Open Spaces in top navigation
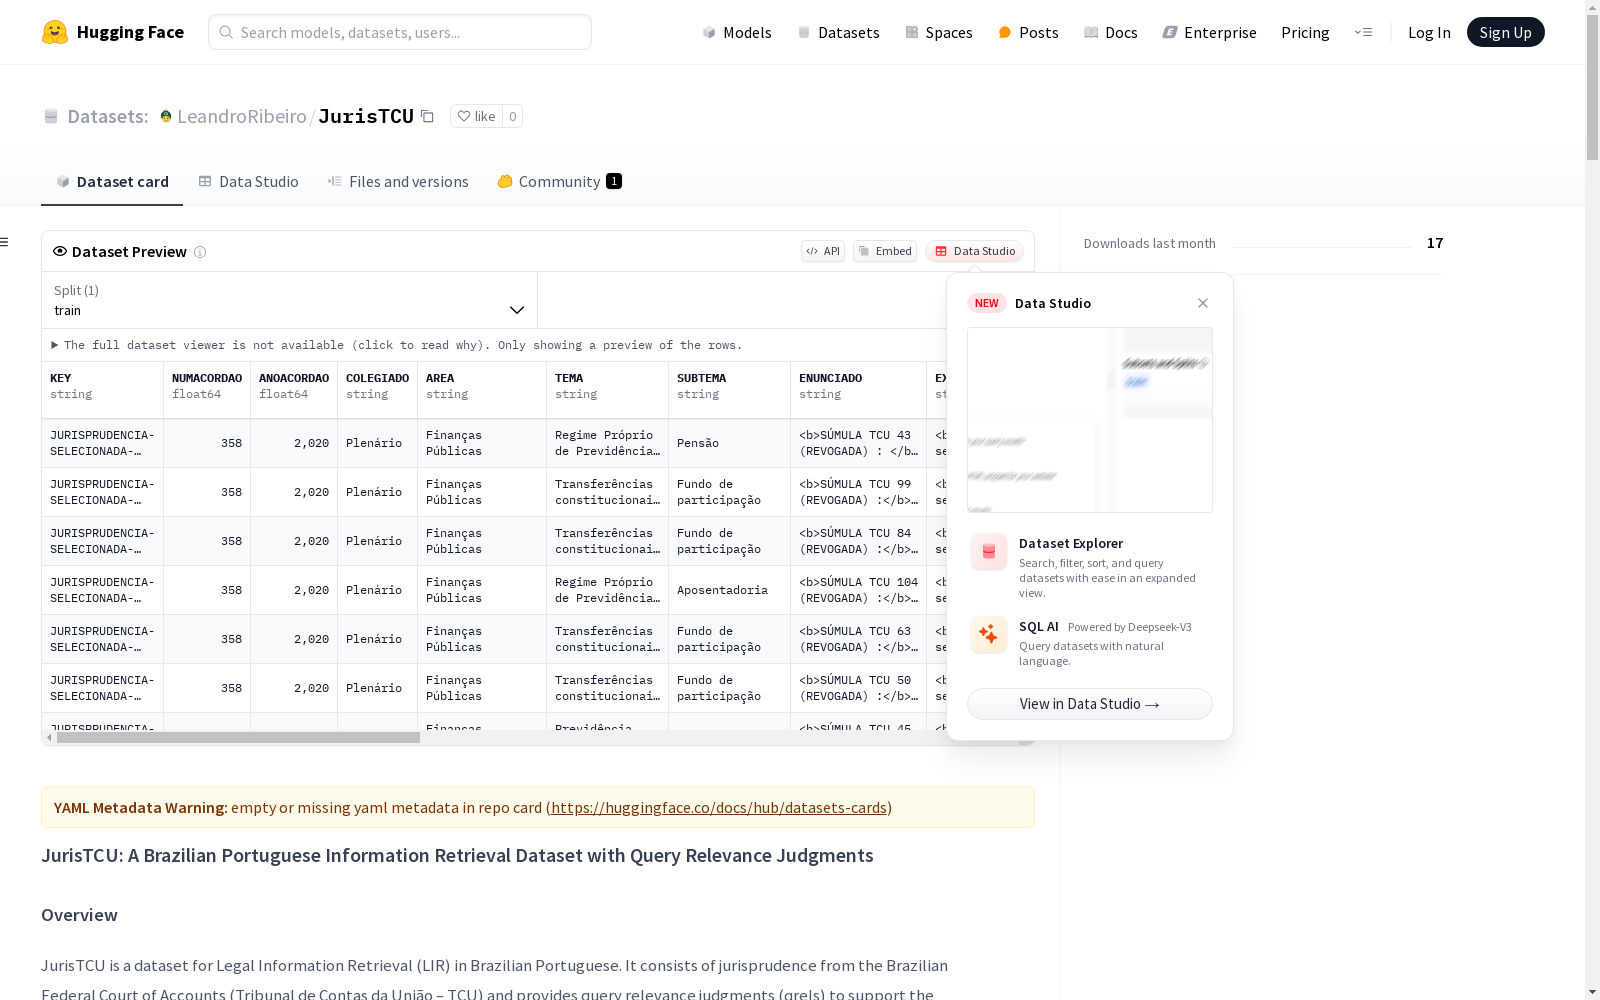This screenshot has width=1600, height=1000. pyautogui.click(x=938, y=32)
